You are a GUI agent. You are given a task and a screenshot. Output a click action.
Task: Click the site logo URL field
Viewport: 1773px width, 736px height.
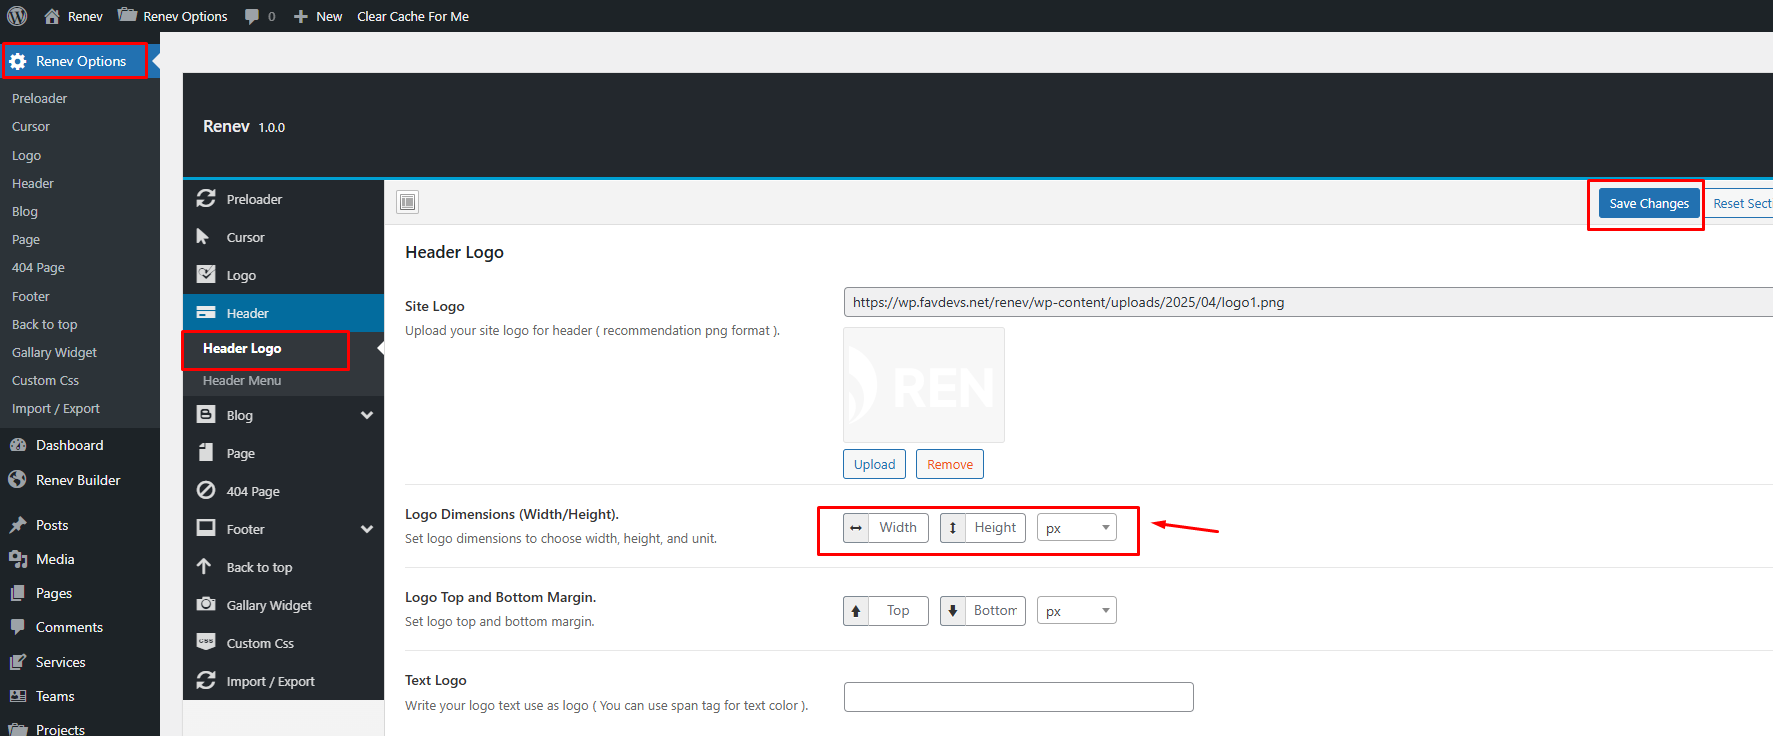[1308, 302]
